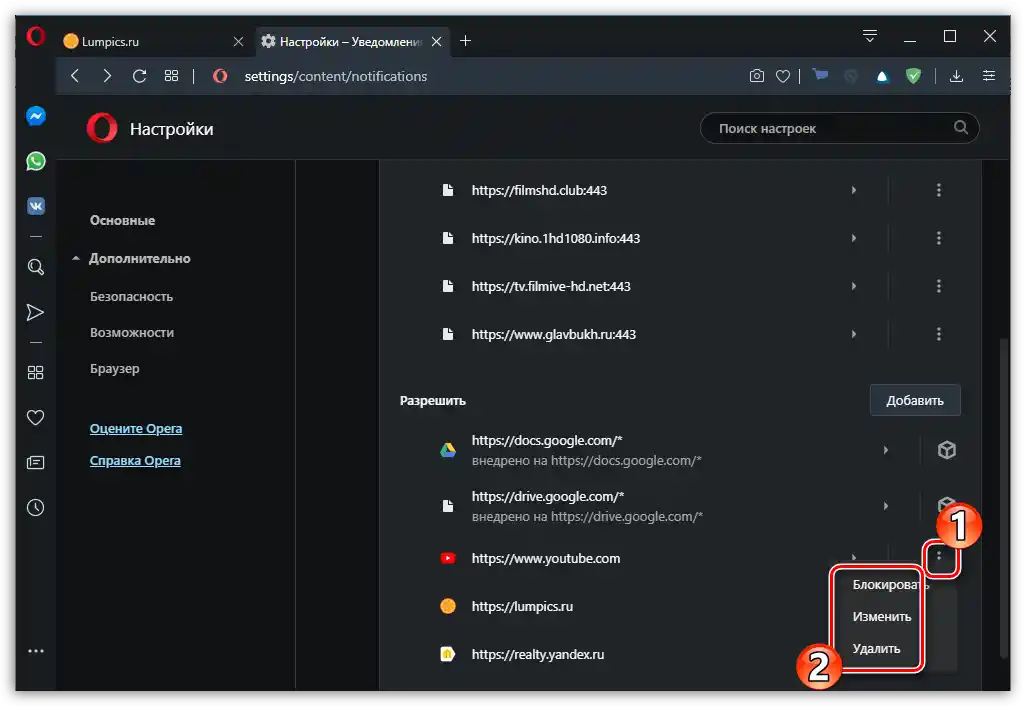Open history clock icon in sidebar
The image size is (1026, 706).
click(36, 507)
